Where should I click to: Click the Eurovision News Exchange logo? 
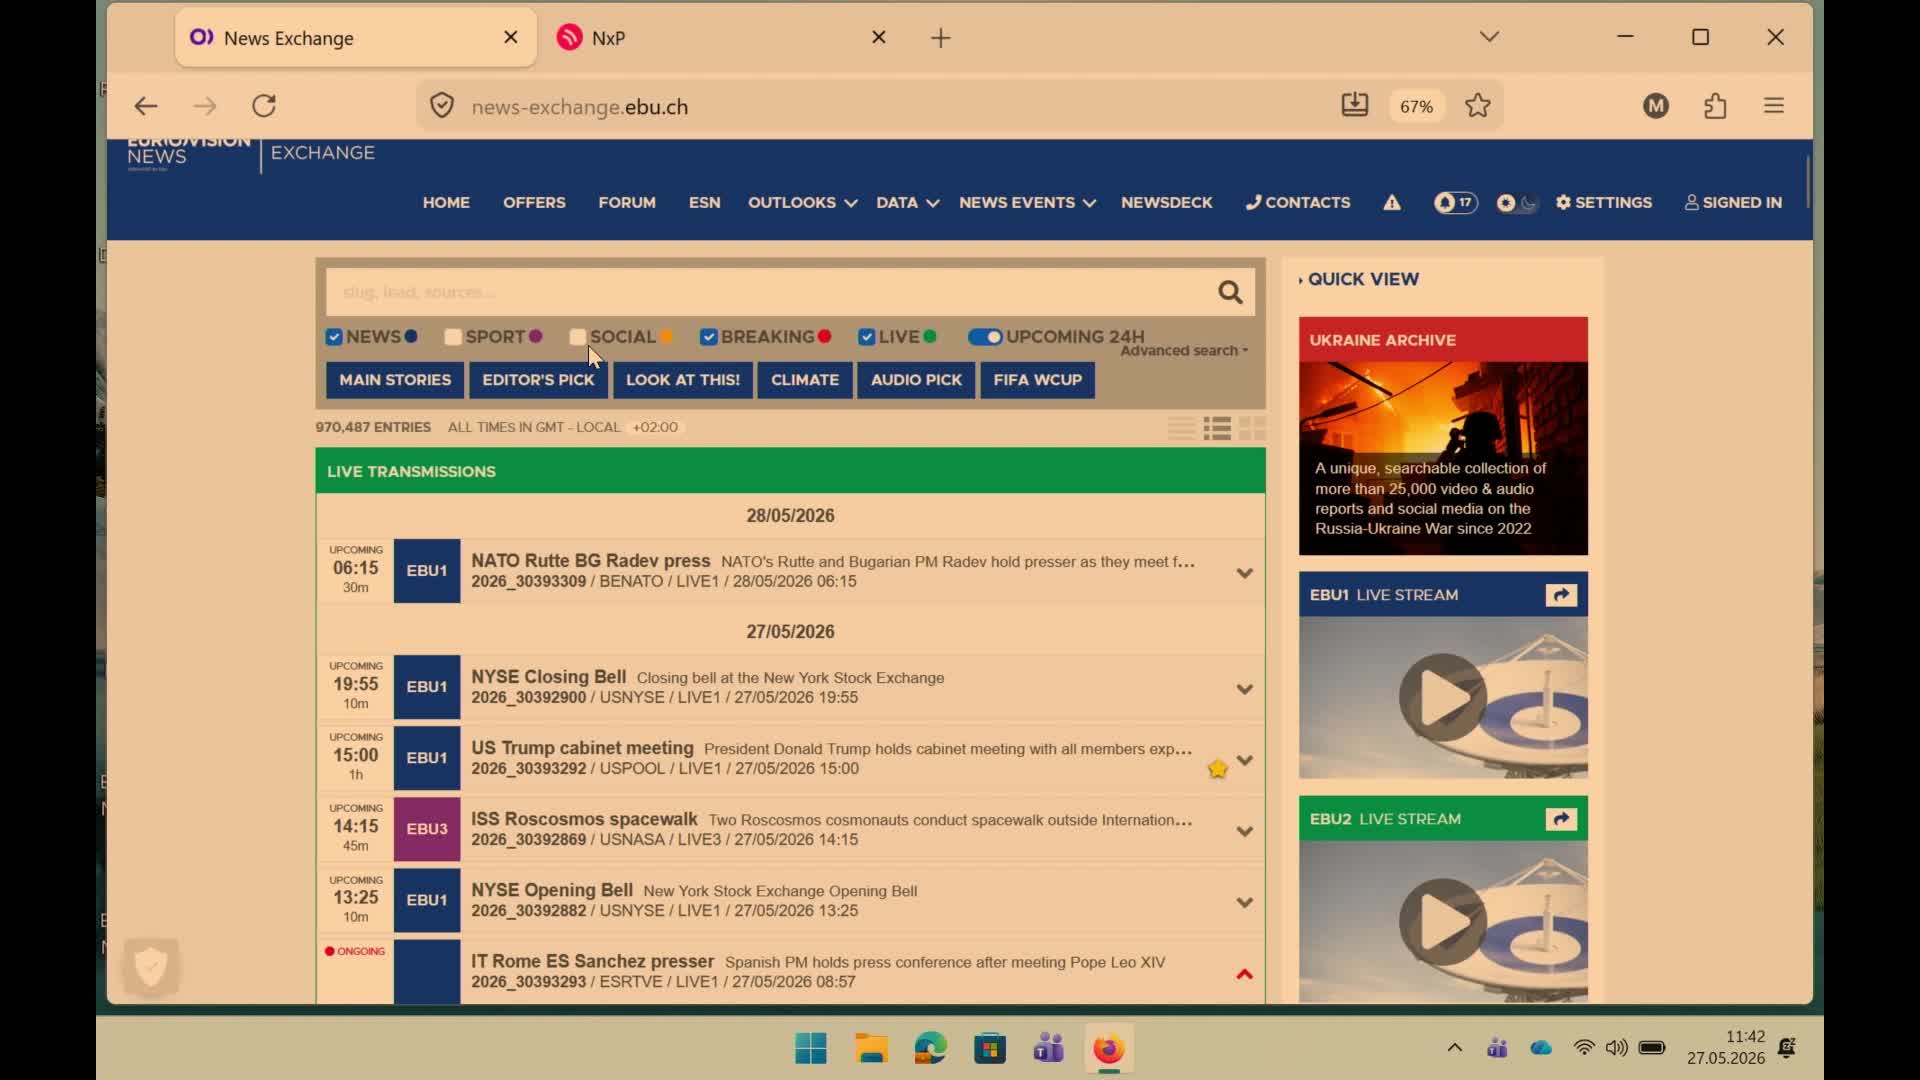click(x=251, y=155)
